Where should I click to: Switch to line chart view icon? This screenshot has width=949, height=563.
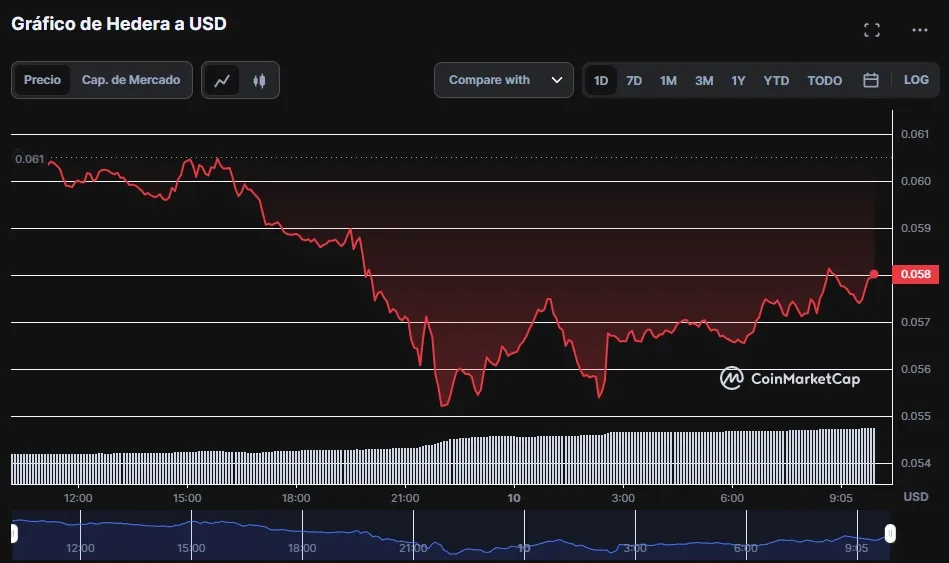point(222,80)
